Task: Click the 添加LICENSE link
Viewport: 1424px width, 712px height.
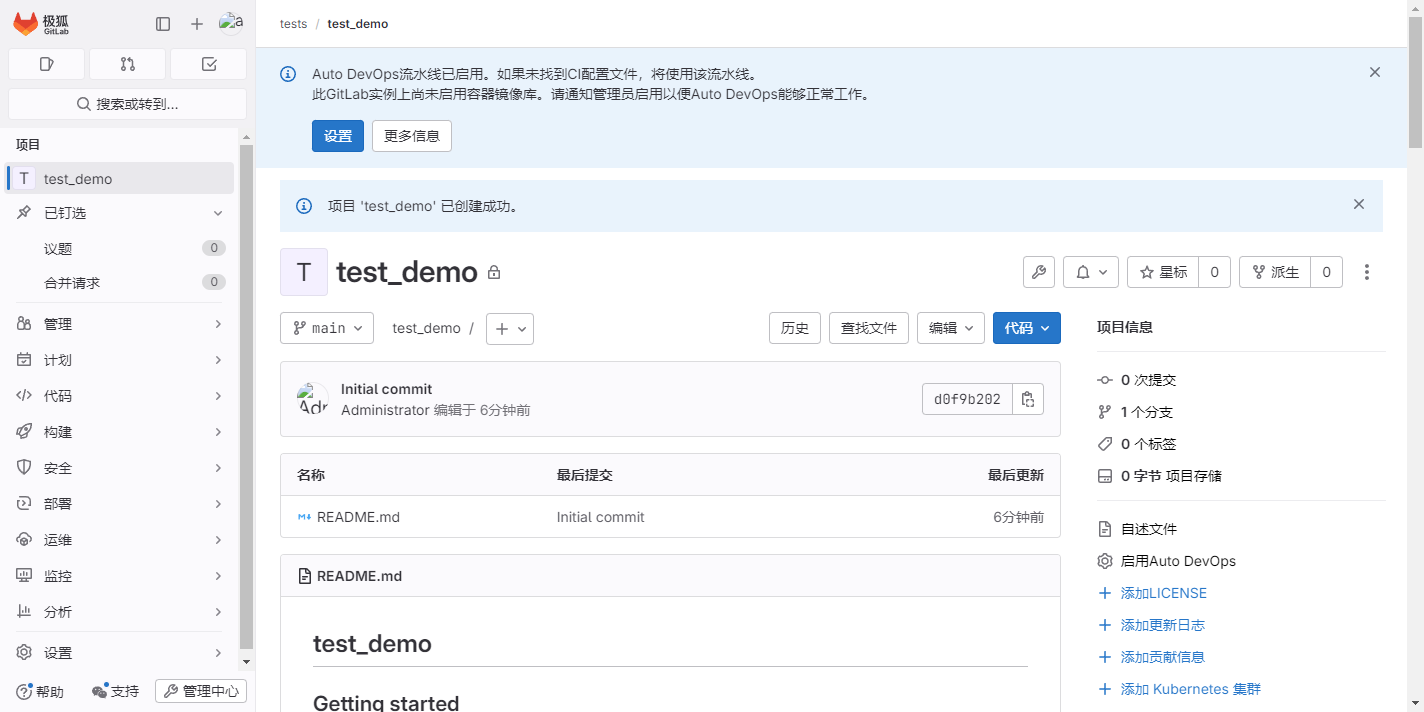Action: [1163, 593]
